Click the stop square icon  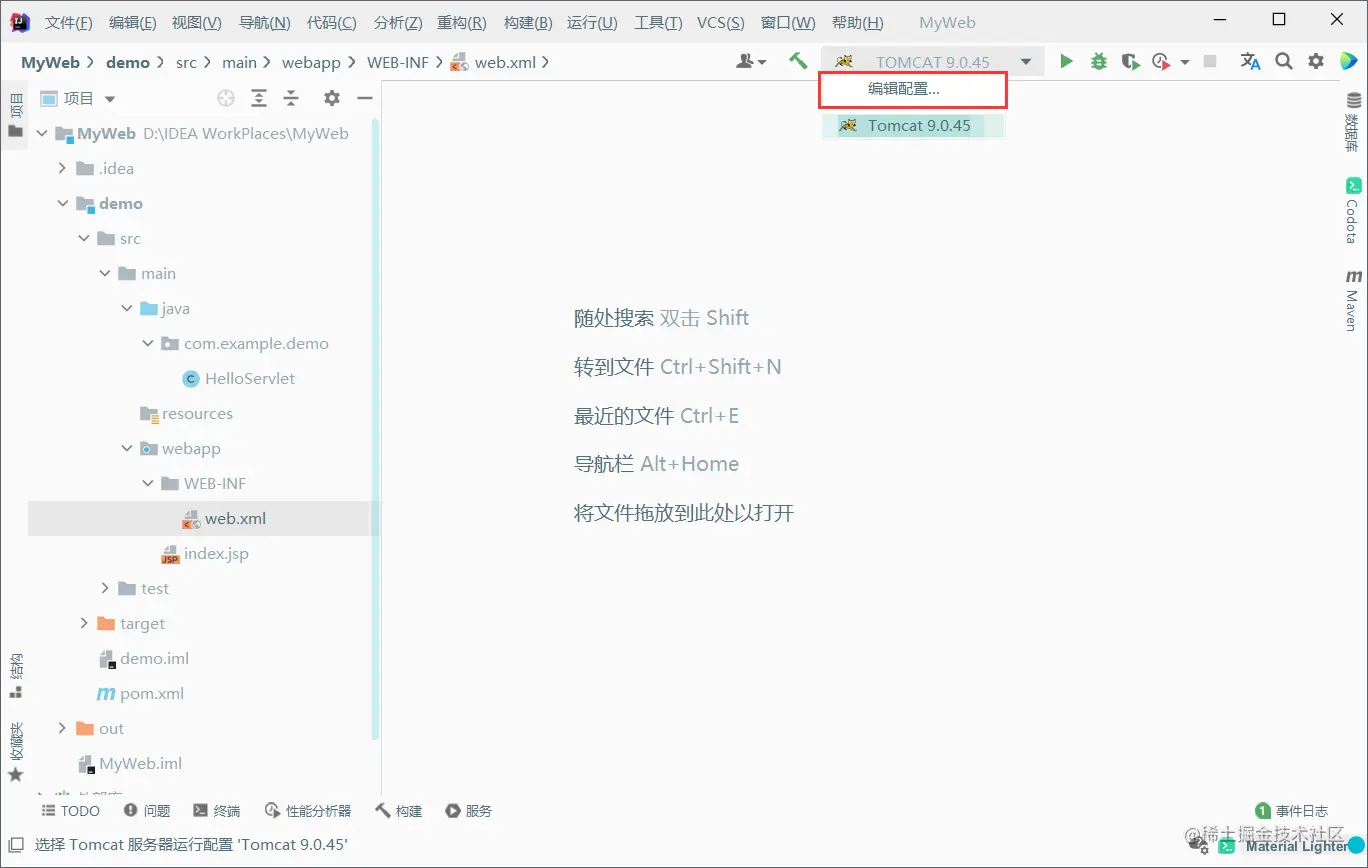[x=1210, y=62]
